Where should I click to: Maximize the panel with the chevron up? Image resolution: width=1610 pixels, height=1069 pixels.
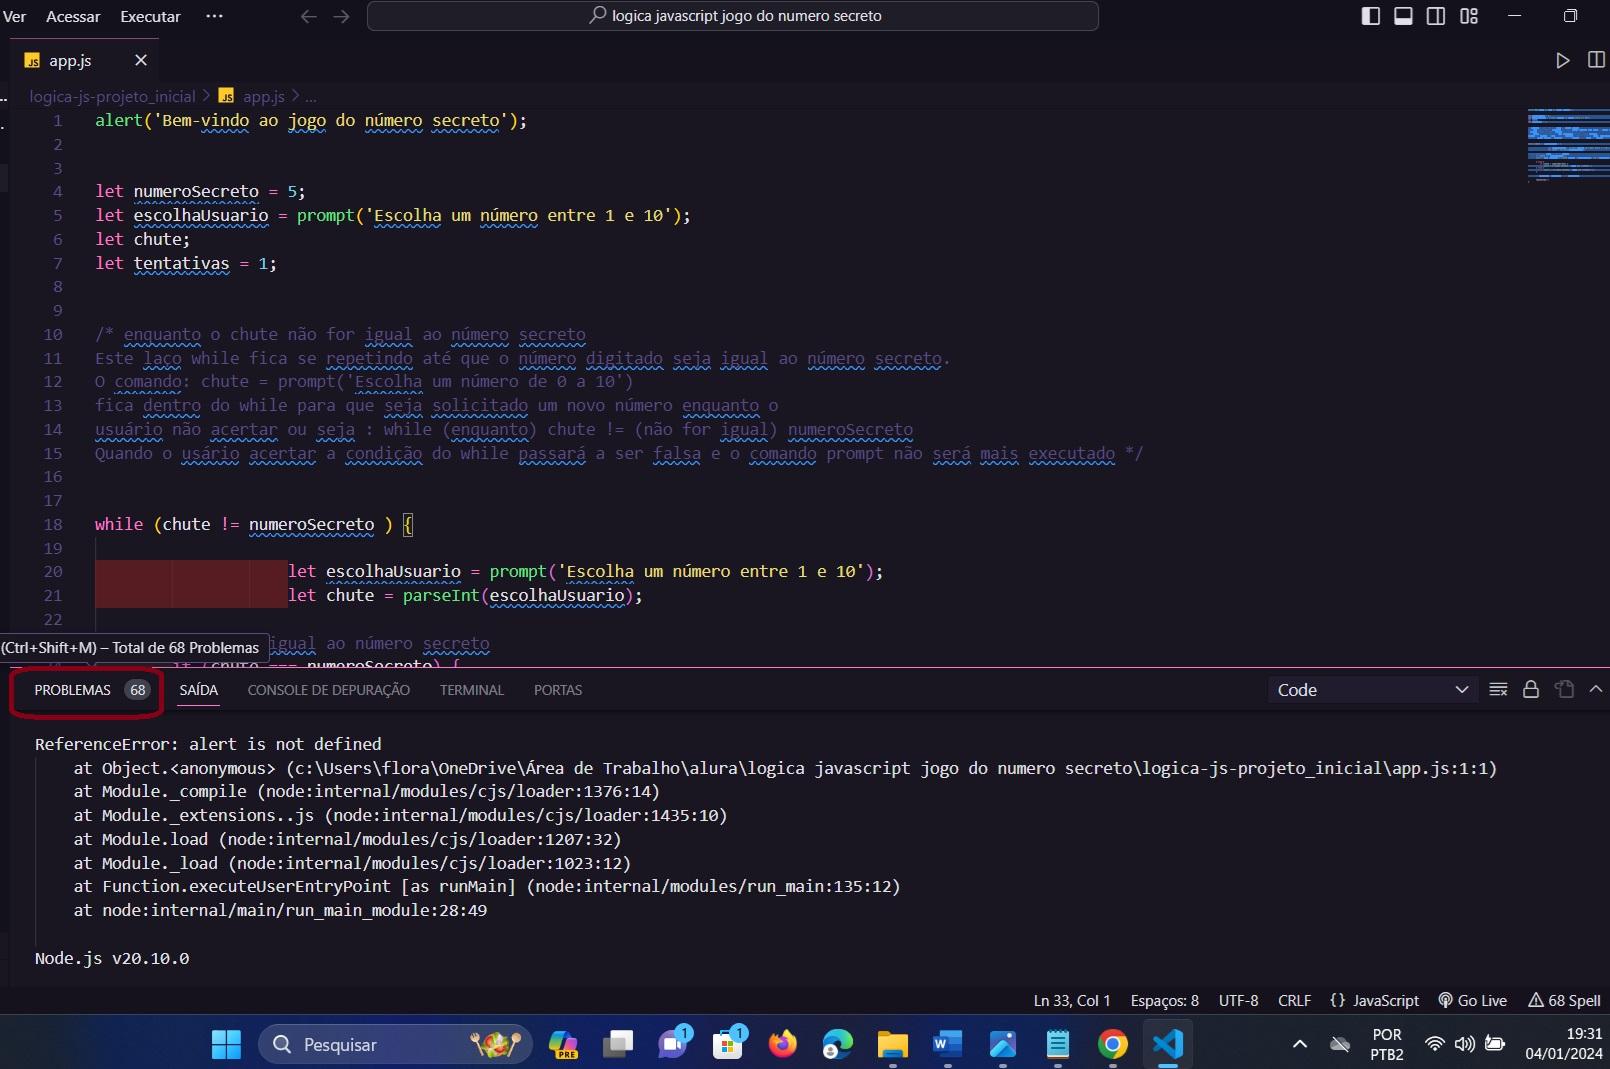click(x=1596, y=689)
